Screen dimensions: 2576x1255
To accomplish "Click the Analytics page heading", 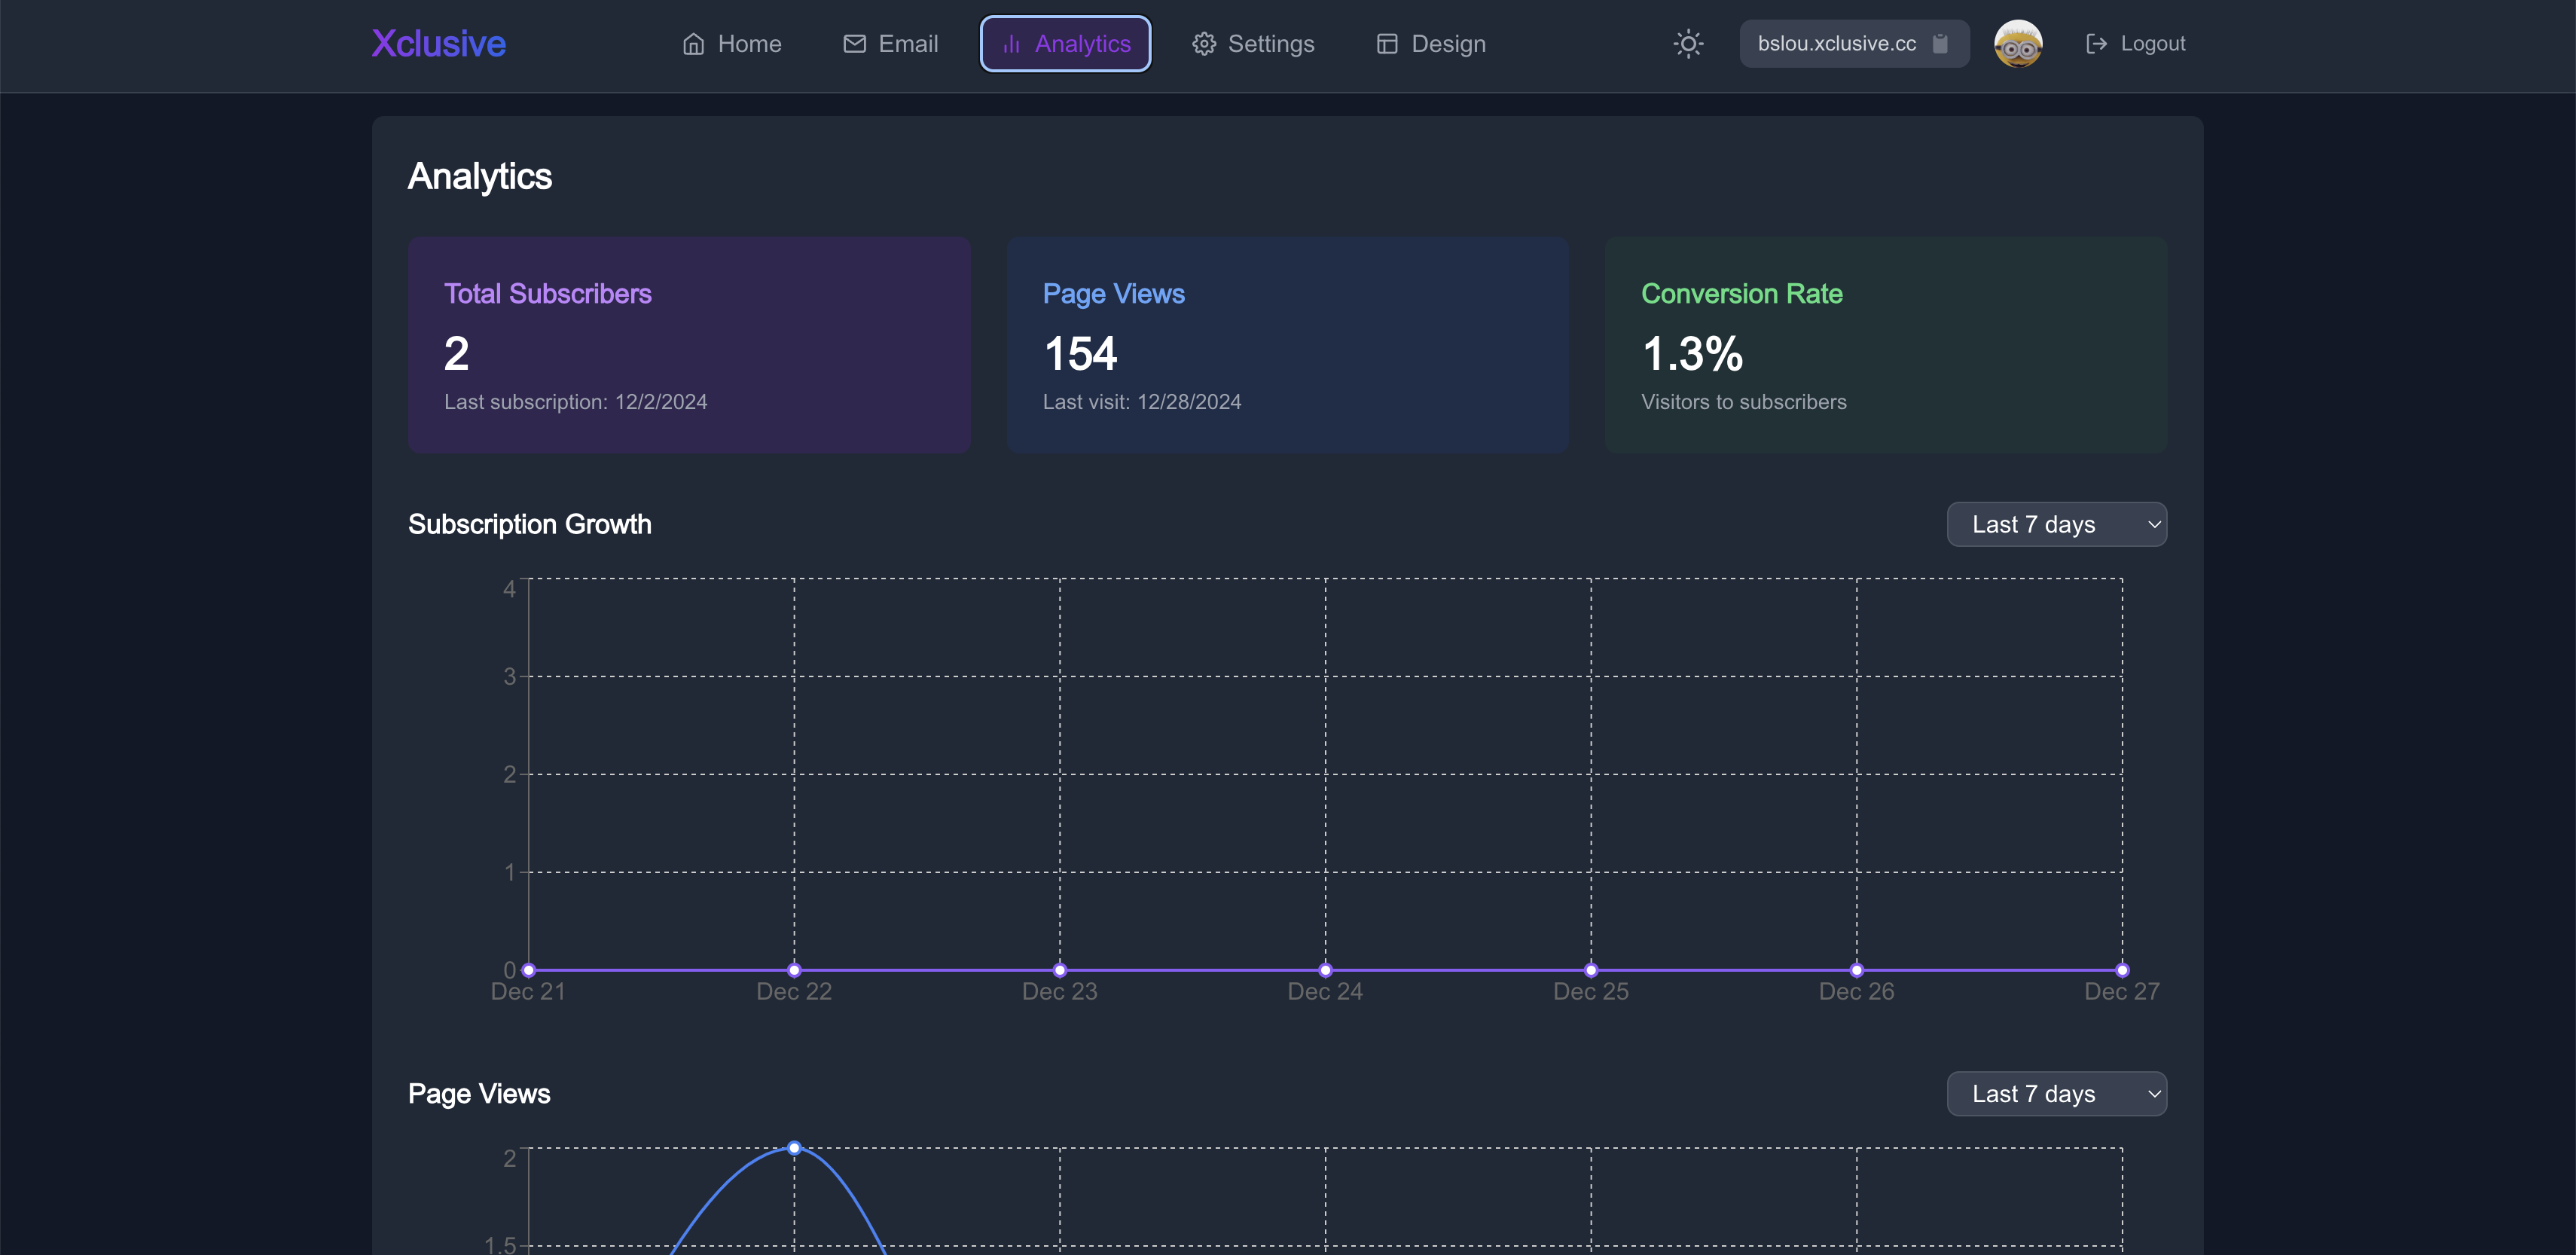I will [x=480, y=177].
